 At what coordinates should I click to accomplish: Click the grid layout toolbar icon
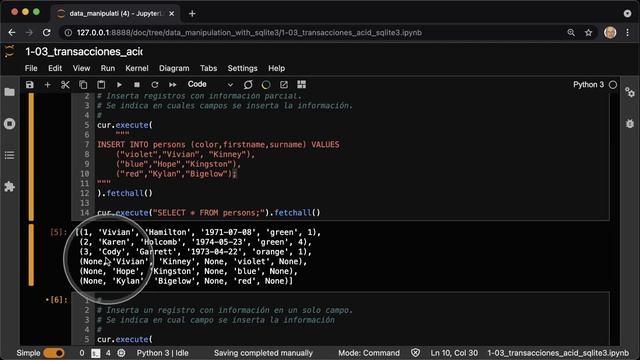(x=302, y=84)
